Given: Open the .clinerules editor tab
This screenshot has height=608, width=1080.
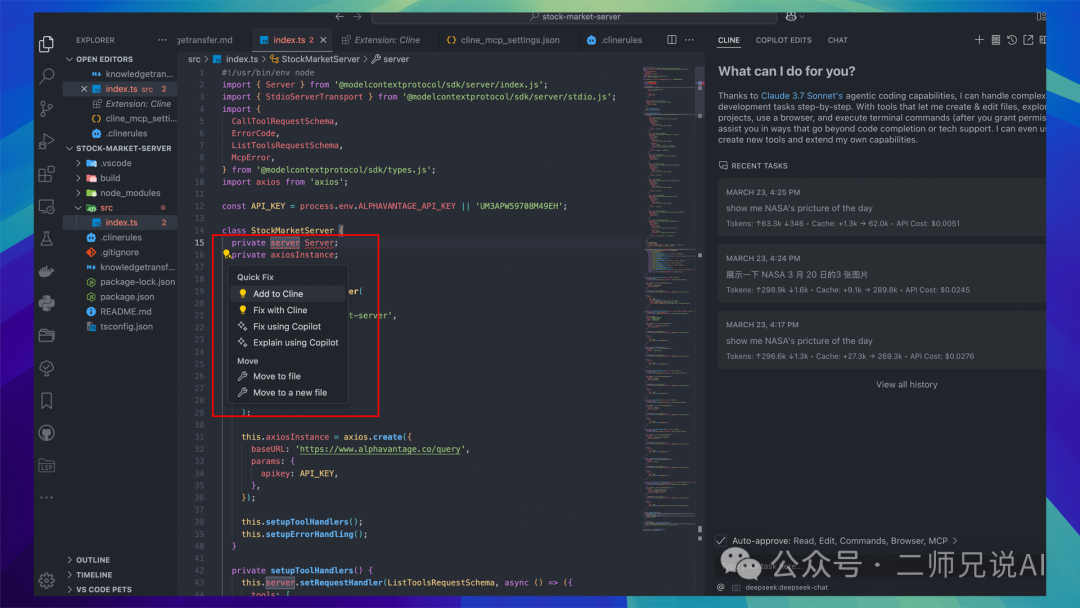Looking at the screenshot, I should click(614, 40).
